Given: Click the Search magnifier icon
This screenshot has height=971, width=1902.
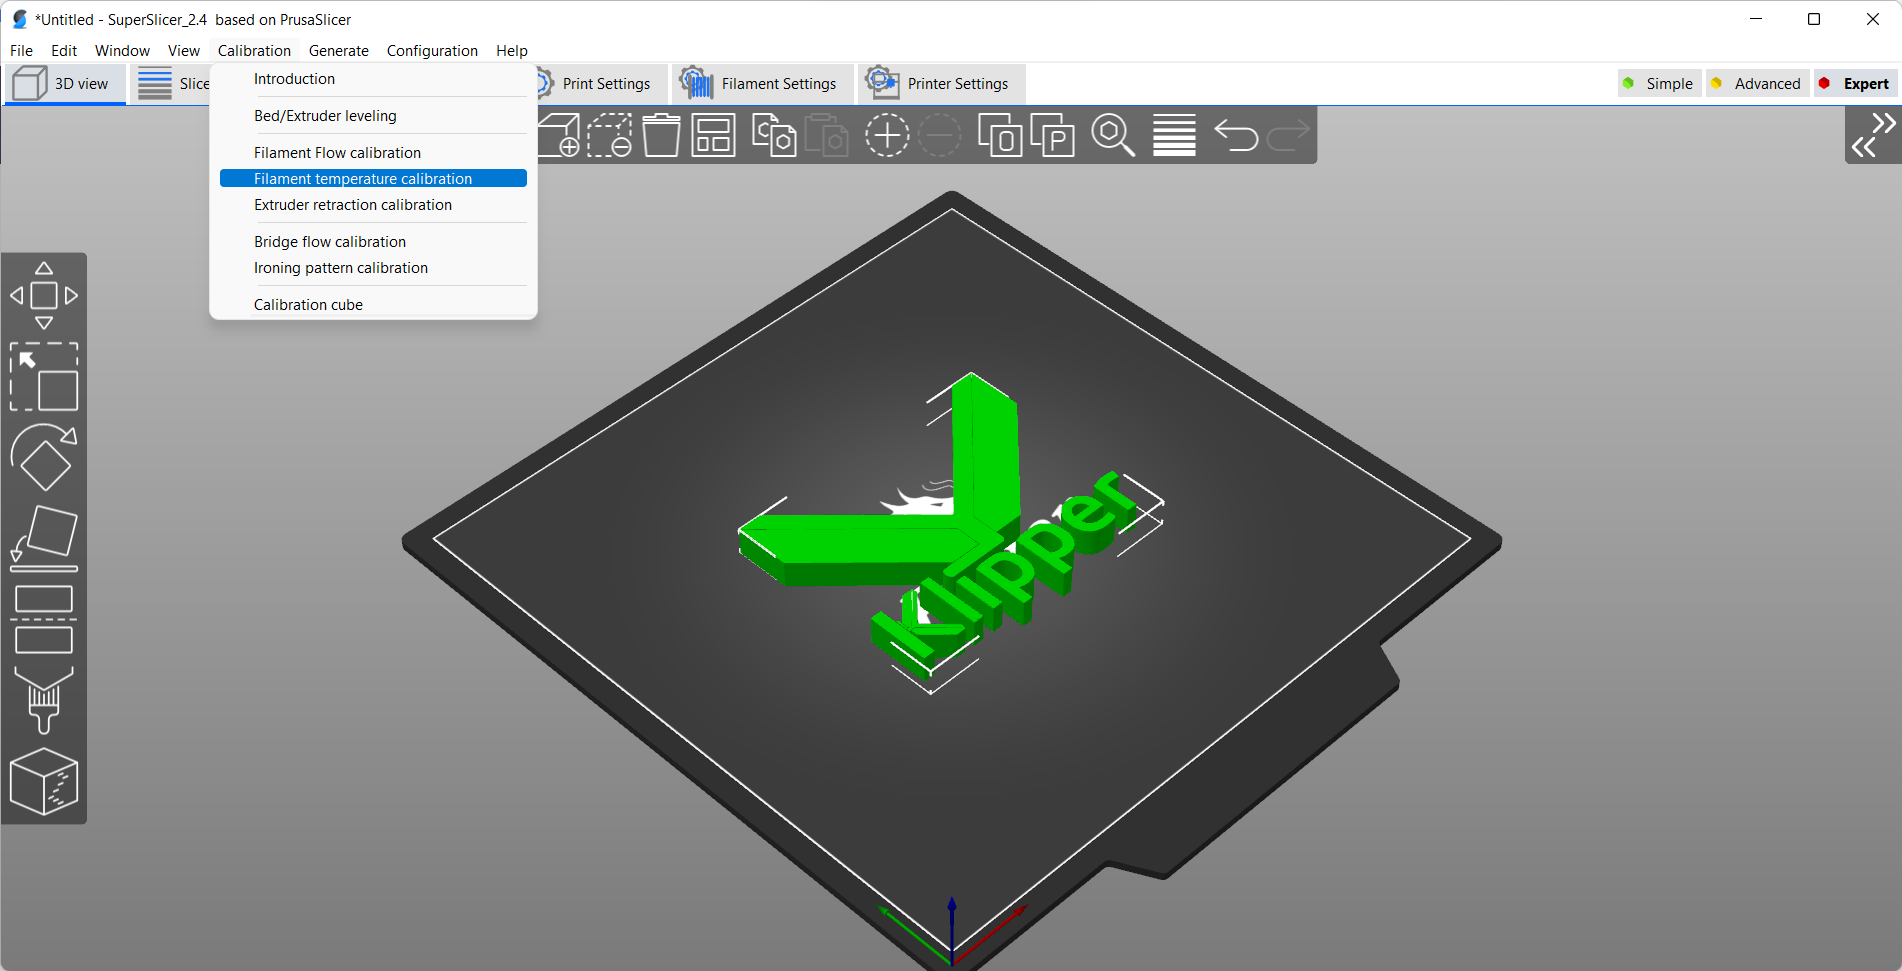Looking at the screenshot, I should click(x=1113, y=135).
